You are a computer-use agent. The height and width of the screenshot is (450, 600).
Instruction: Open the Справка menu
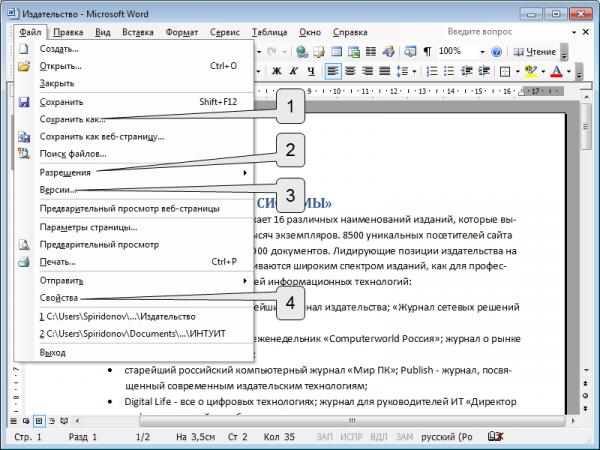click(x=350, y=32)
